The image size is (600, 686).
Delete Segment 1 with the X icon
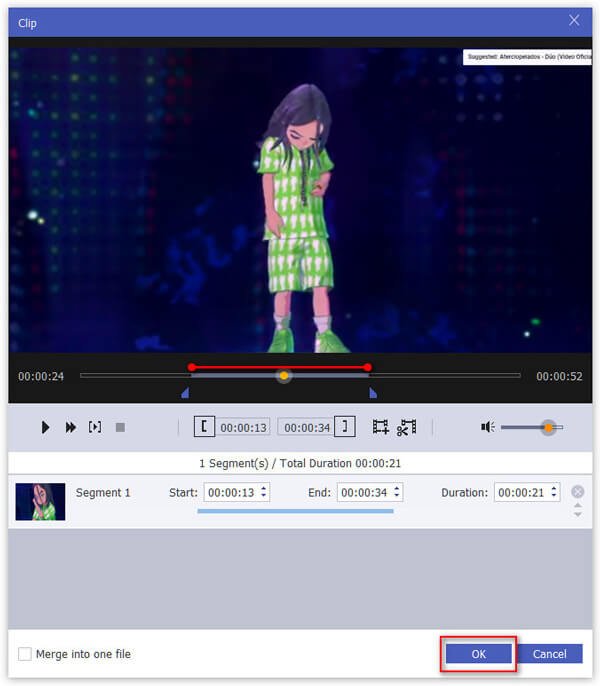[578, 492]
